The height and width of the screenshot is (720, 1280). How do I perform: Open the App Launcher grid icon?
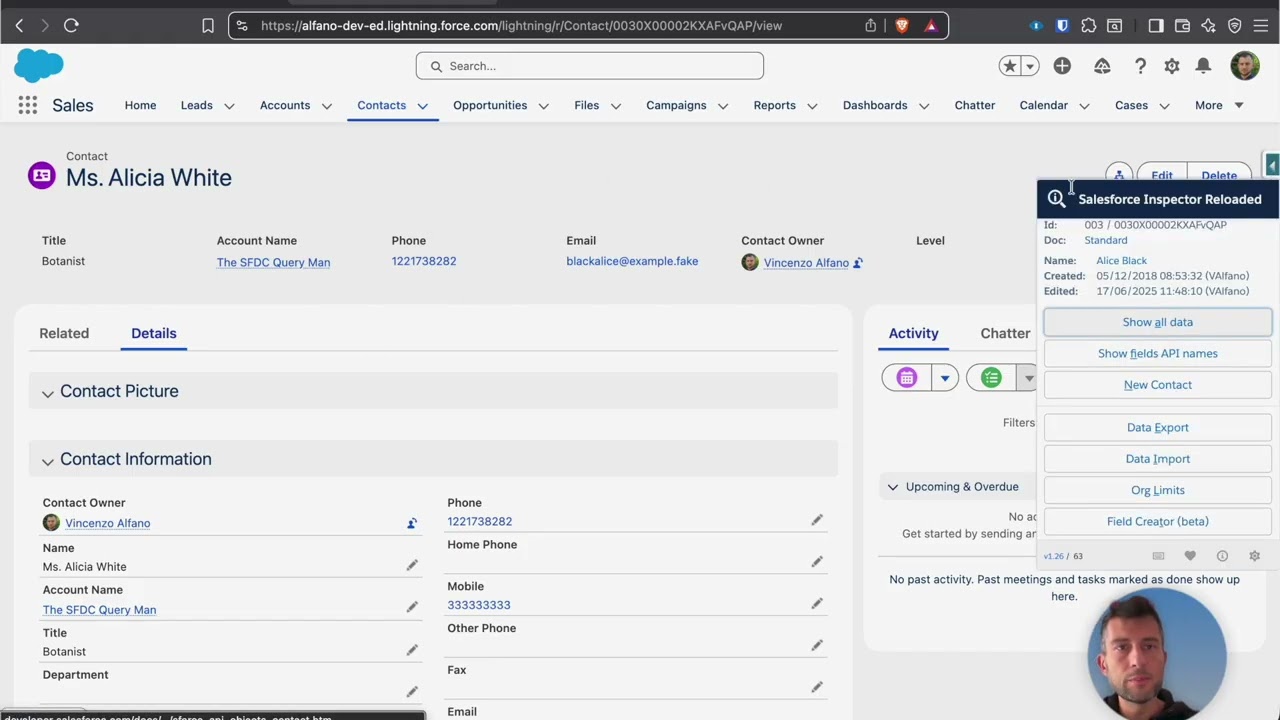(x=28, y=105)
